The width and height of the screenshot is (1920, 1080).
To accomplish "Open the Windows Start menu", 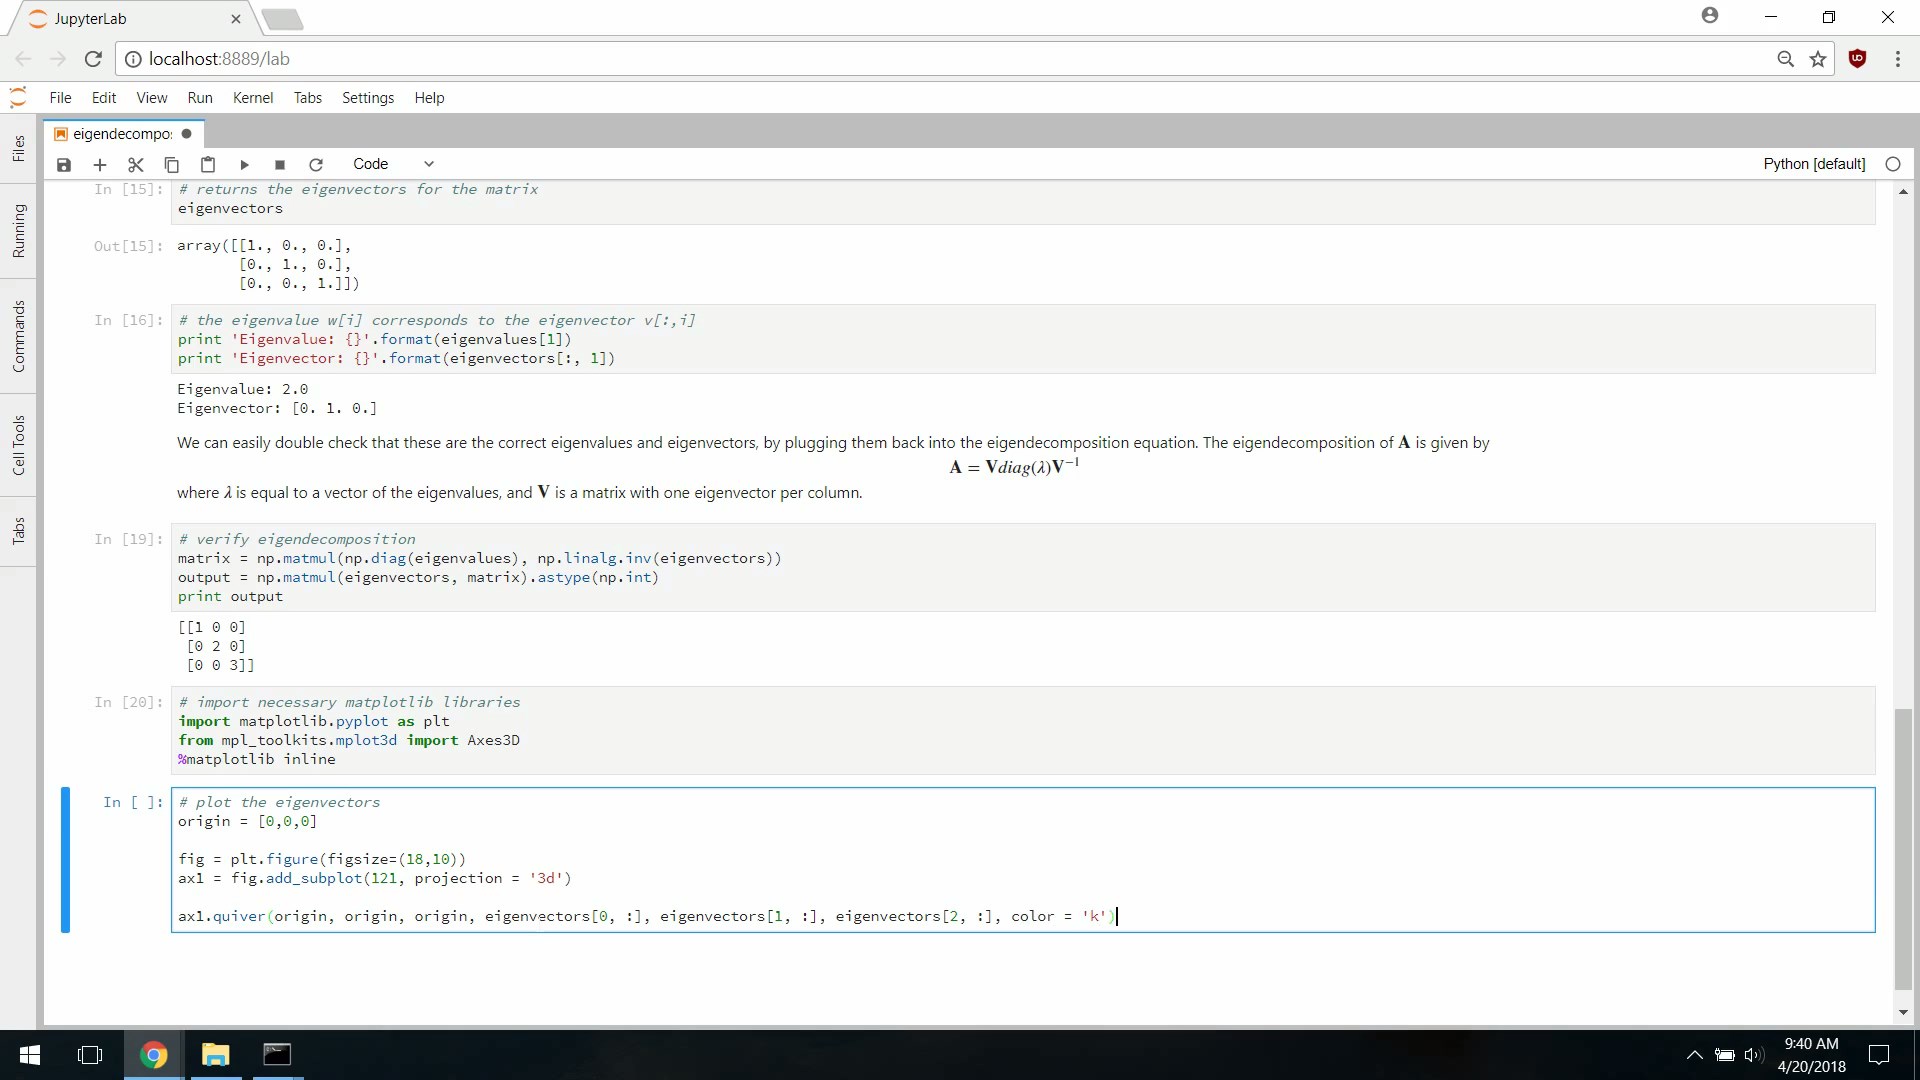I will coord(30,1055).
